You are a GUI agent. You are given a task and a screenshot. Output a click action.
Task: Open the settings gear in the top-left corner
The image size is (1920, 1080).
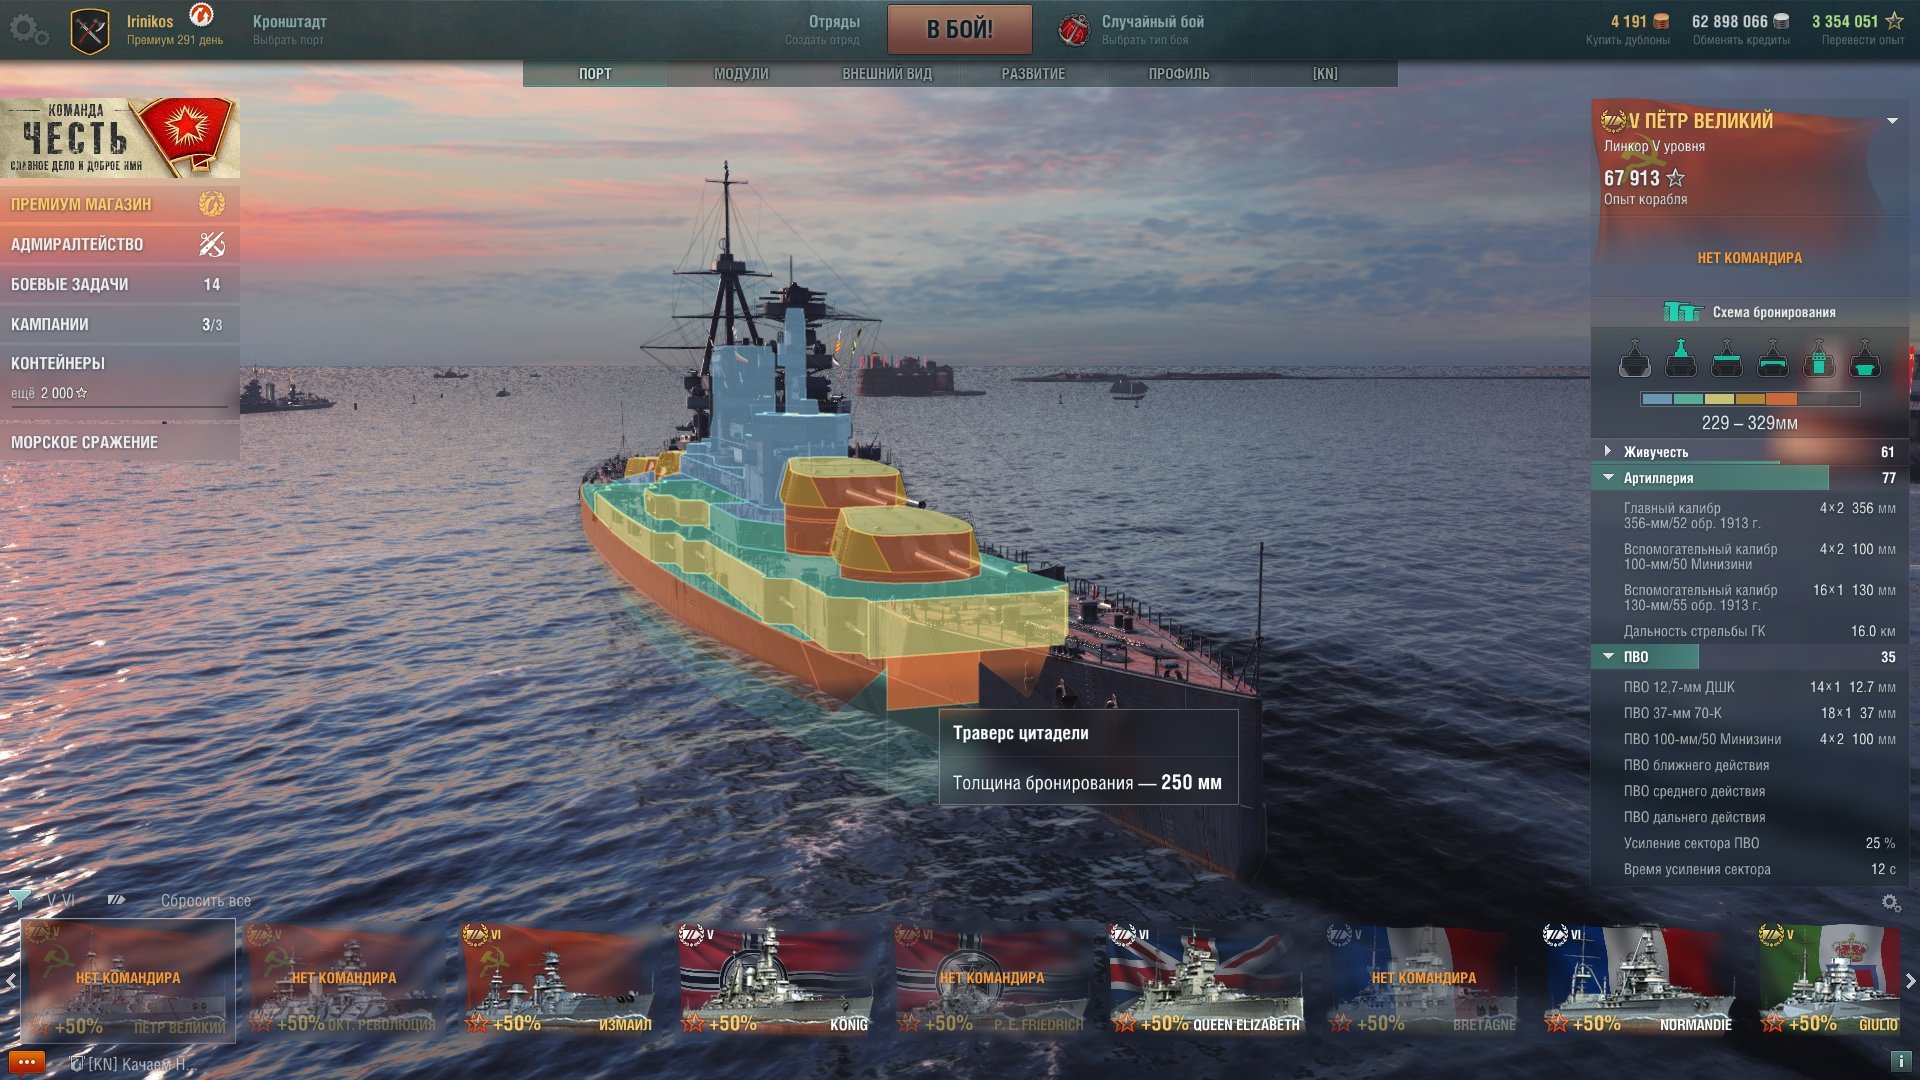coord(28,30)
